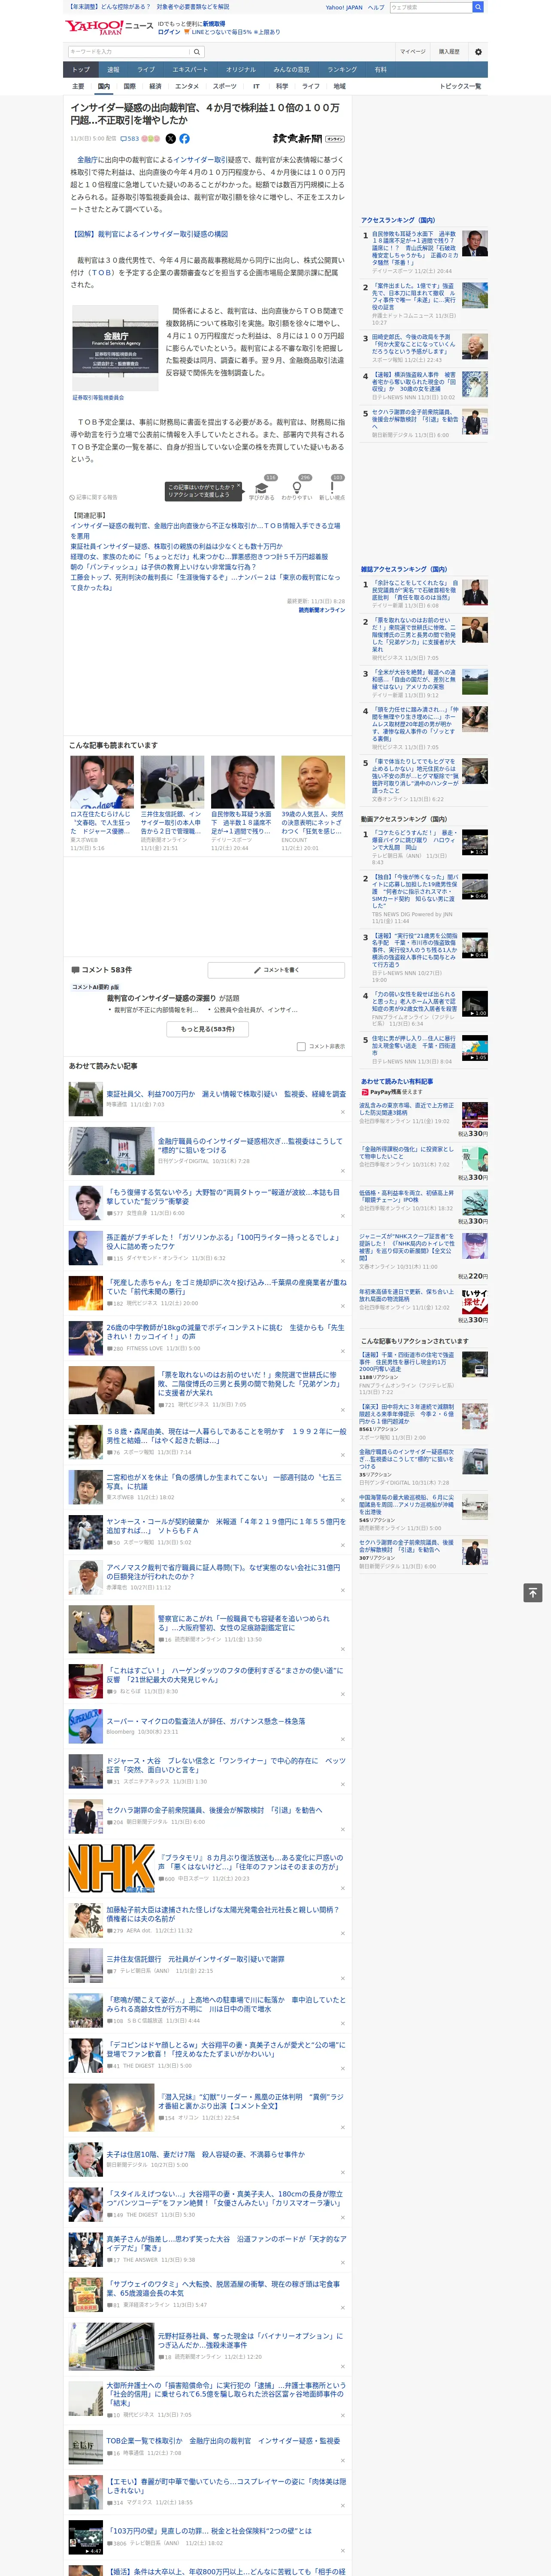The image size is (551, 2576).
Task: Open the 科学 category
Action: [282, 86]
